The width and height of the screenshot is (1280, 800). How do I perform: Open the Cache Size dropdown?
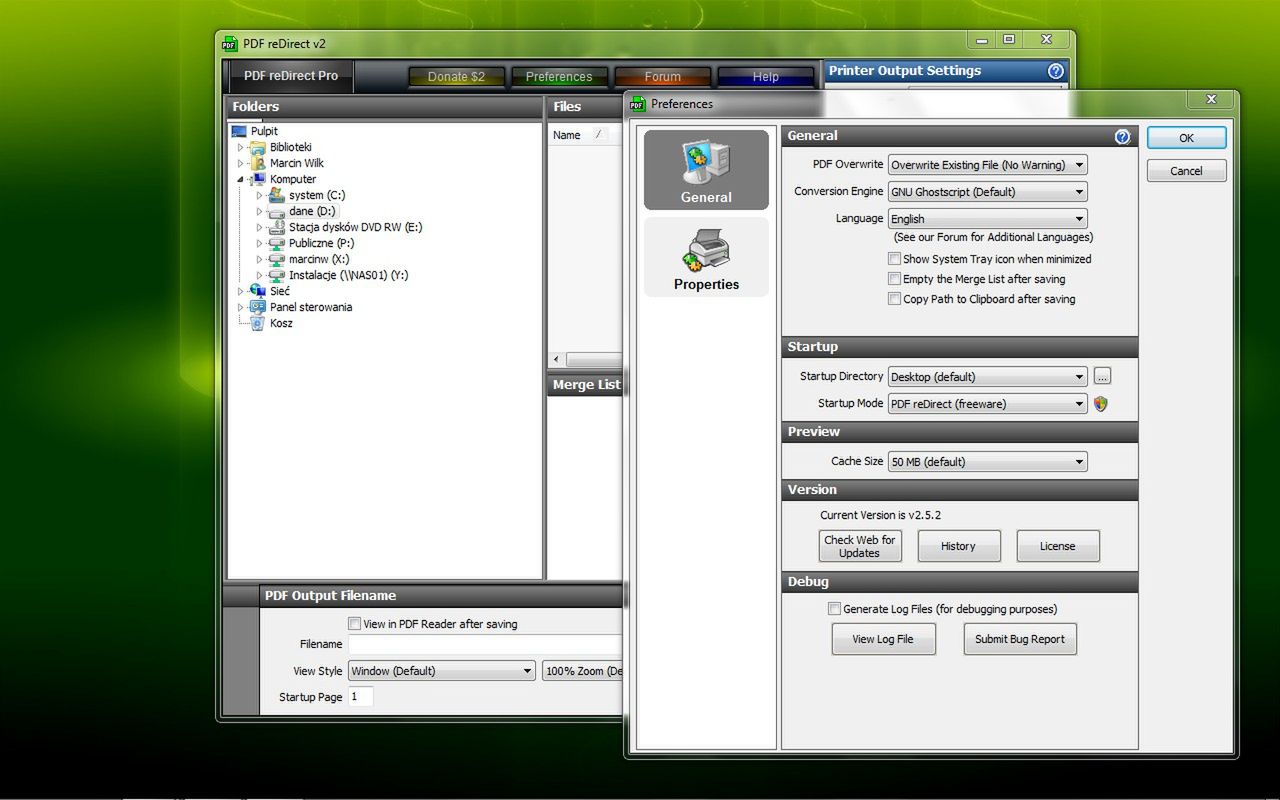(x=987, y=462)
